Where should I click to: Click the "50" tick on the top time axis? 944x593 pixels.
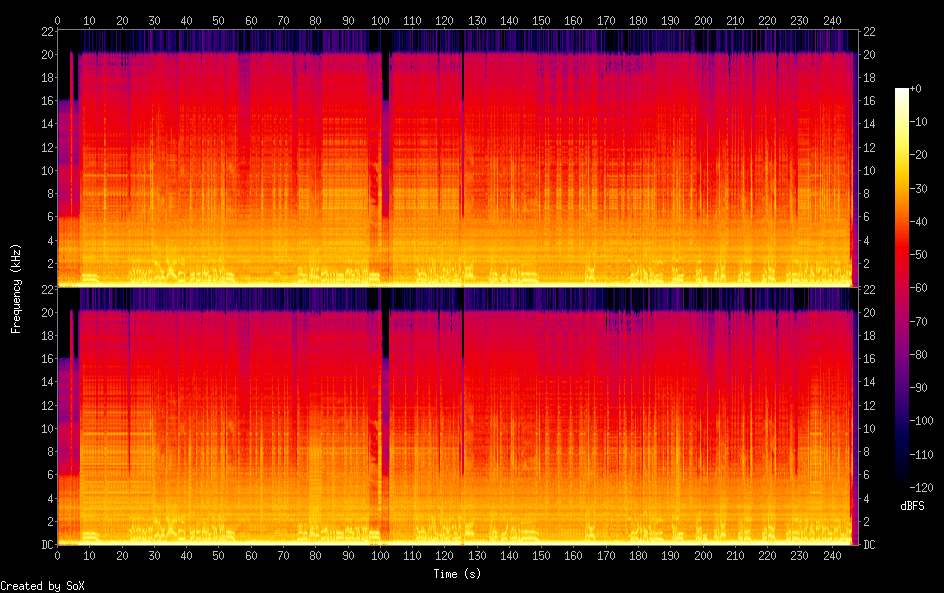219,20
